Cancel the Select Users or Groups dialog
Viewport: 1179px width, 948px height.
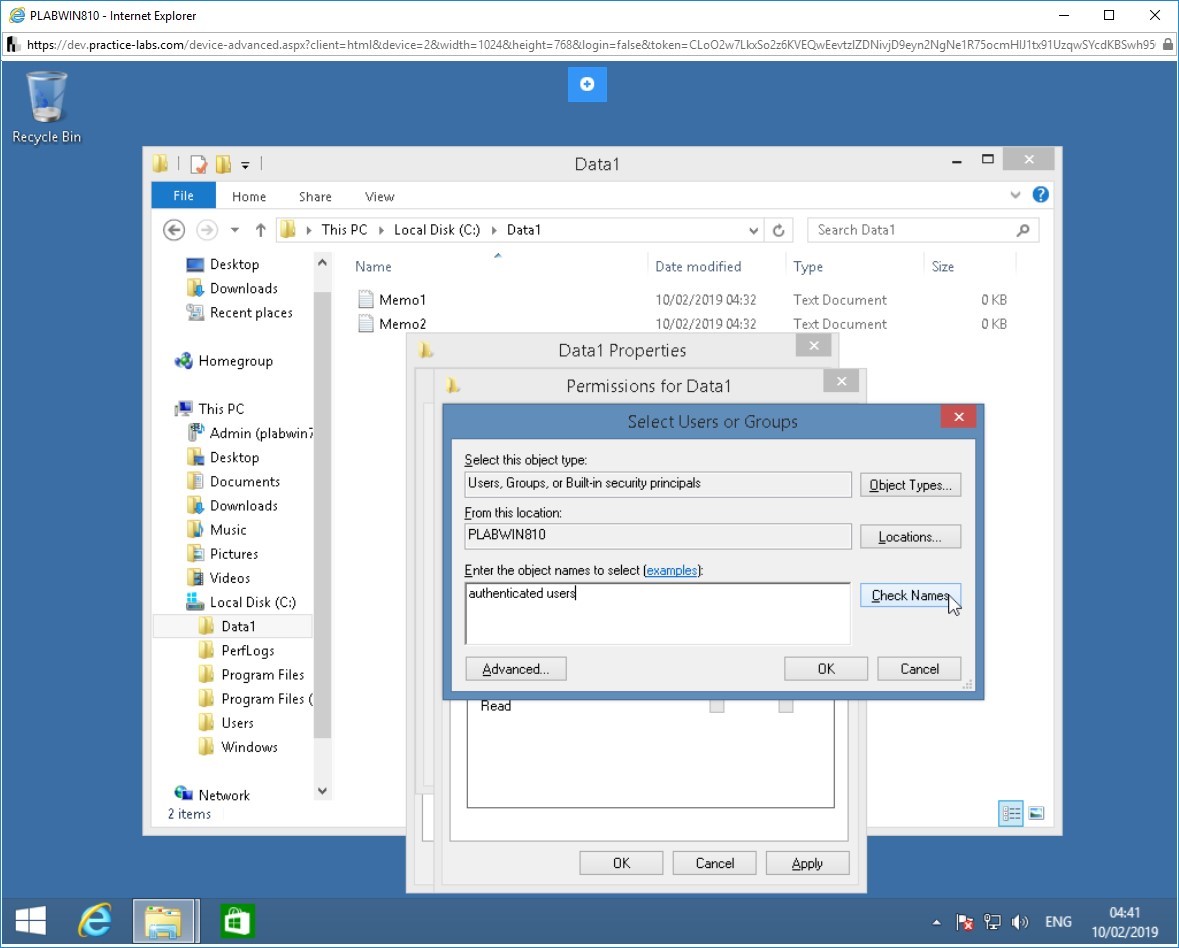[x=919, y=669]
